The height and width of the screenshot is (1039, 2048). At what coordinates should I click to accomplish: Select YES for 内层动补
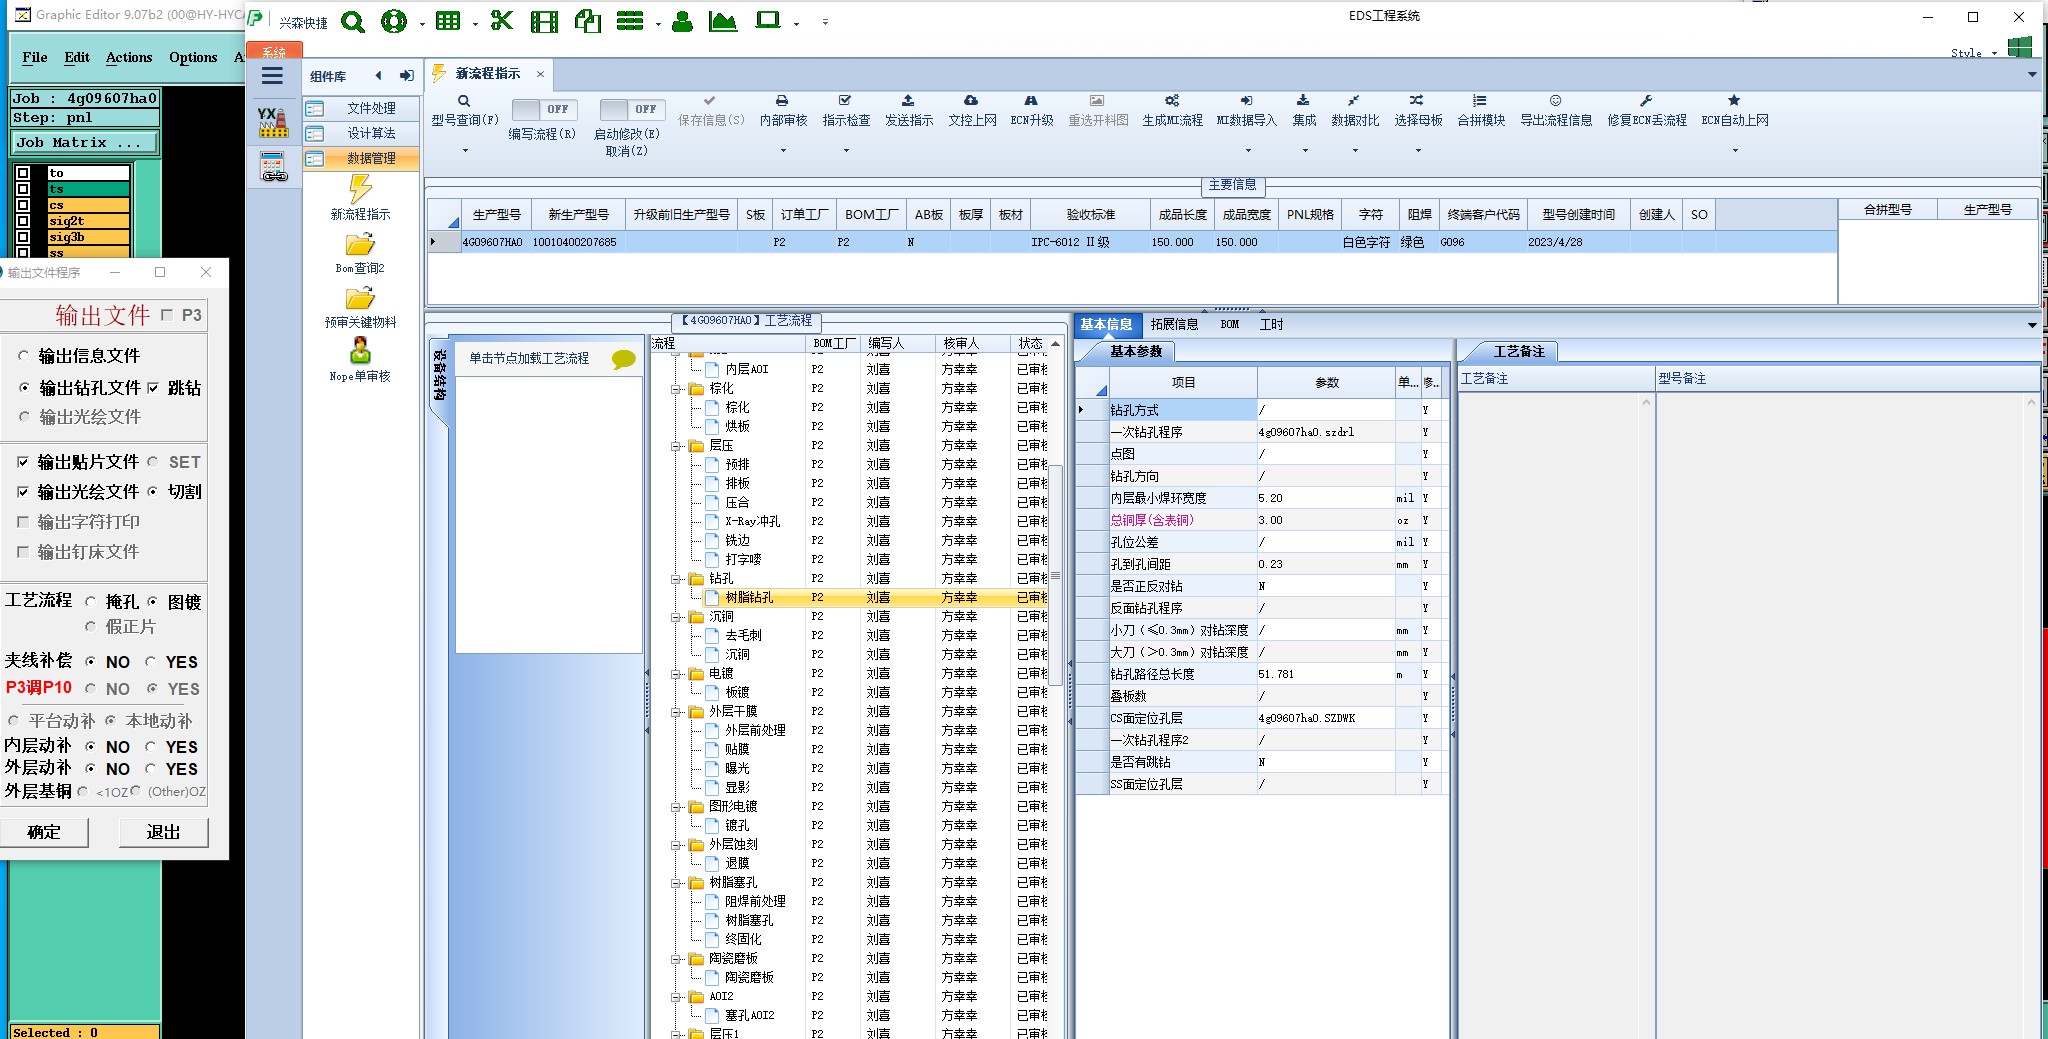151,747
